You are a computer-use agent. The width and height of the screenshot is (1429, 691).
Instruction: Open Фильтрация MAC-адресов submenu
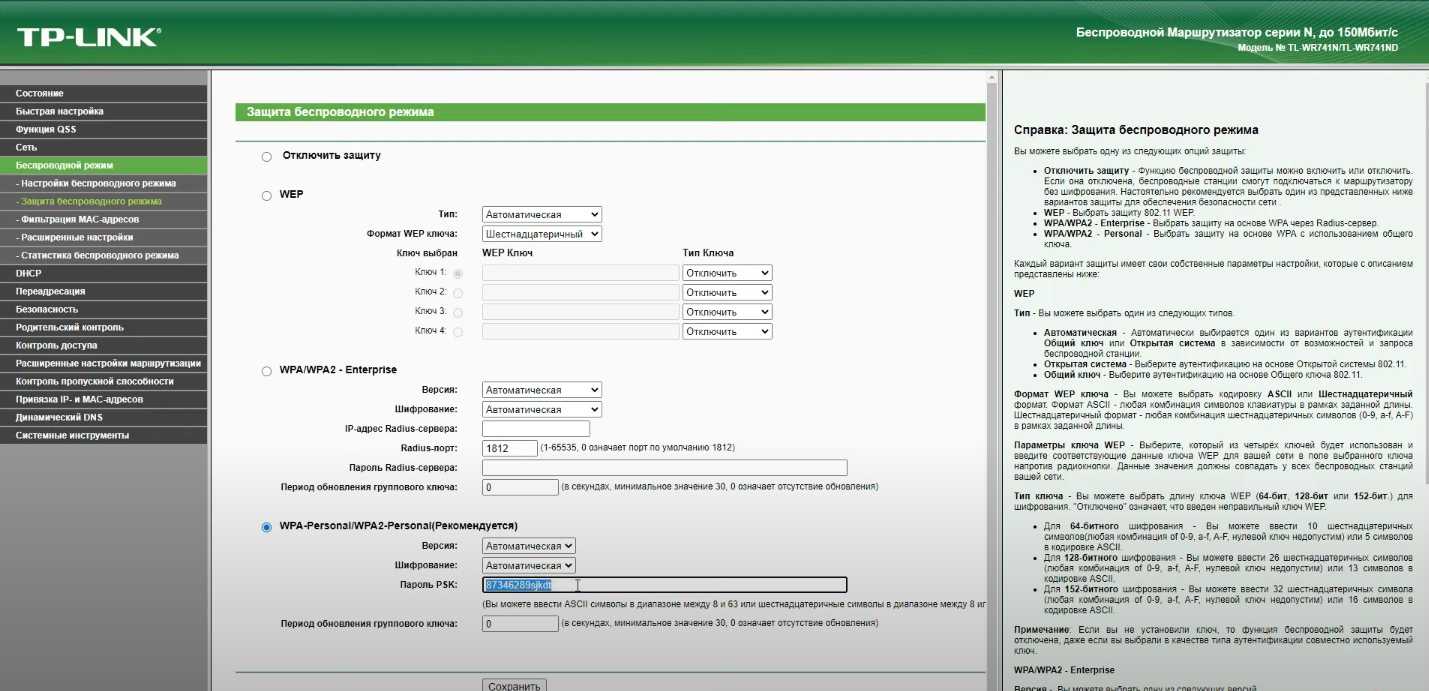point(80,219)
